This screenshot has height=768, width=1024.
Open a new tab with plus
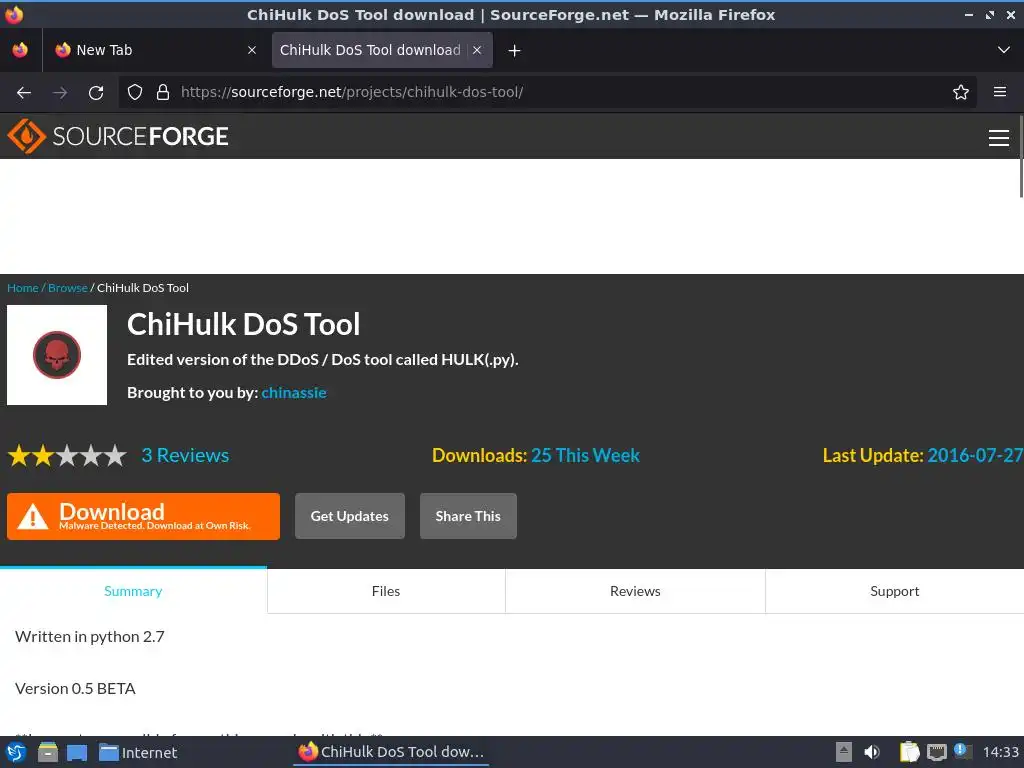click(514, 50)
